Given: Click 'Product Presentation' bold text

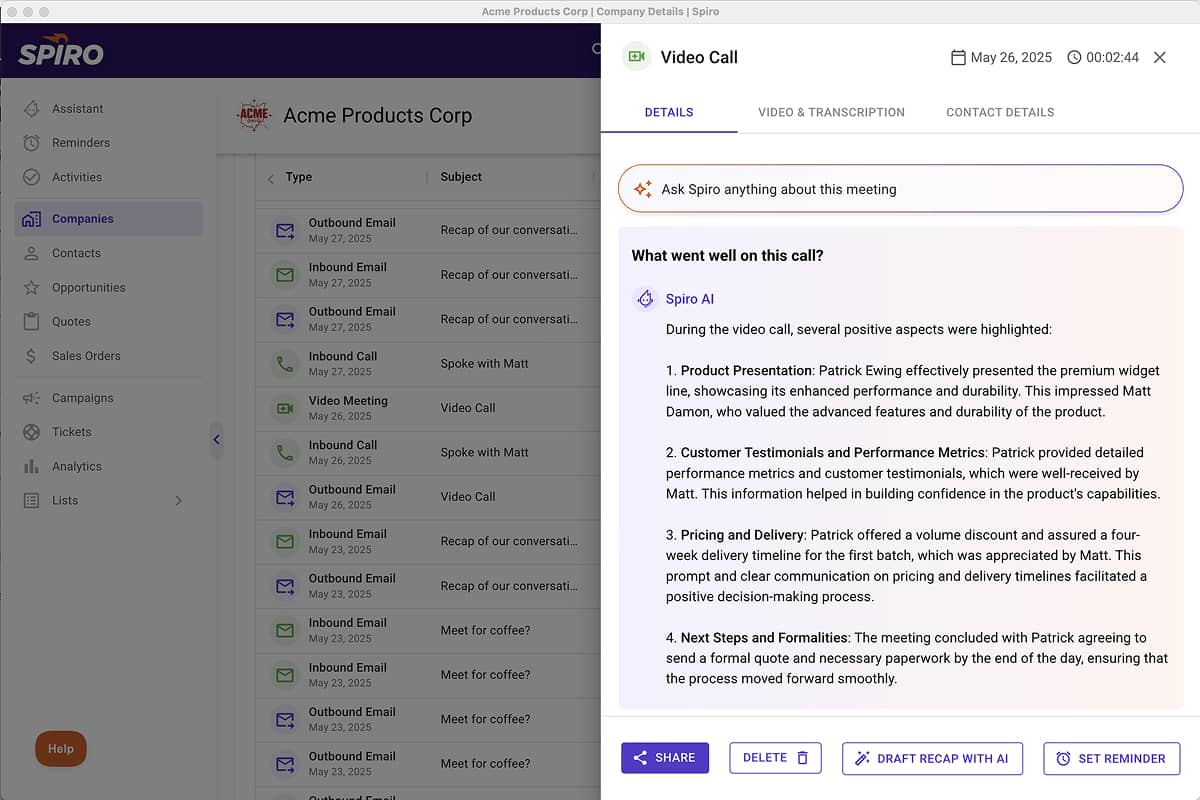Looking at the screenshot, I should pyautogui.click(x=746, y=370).
